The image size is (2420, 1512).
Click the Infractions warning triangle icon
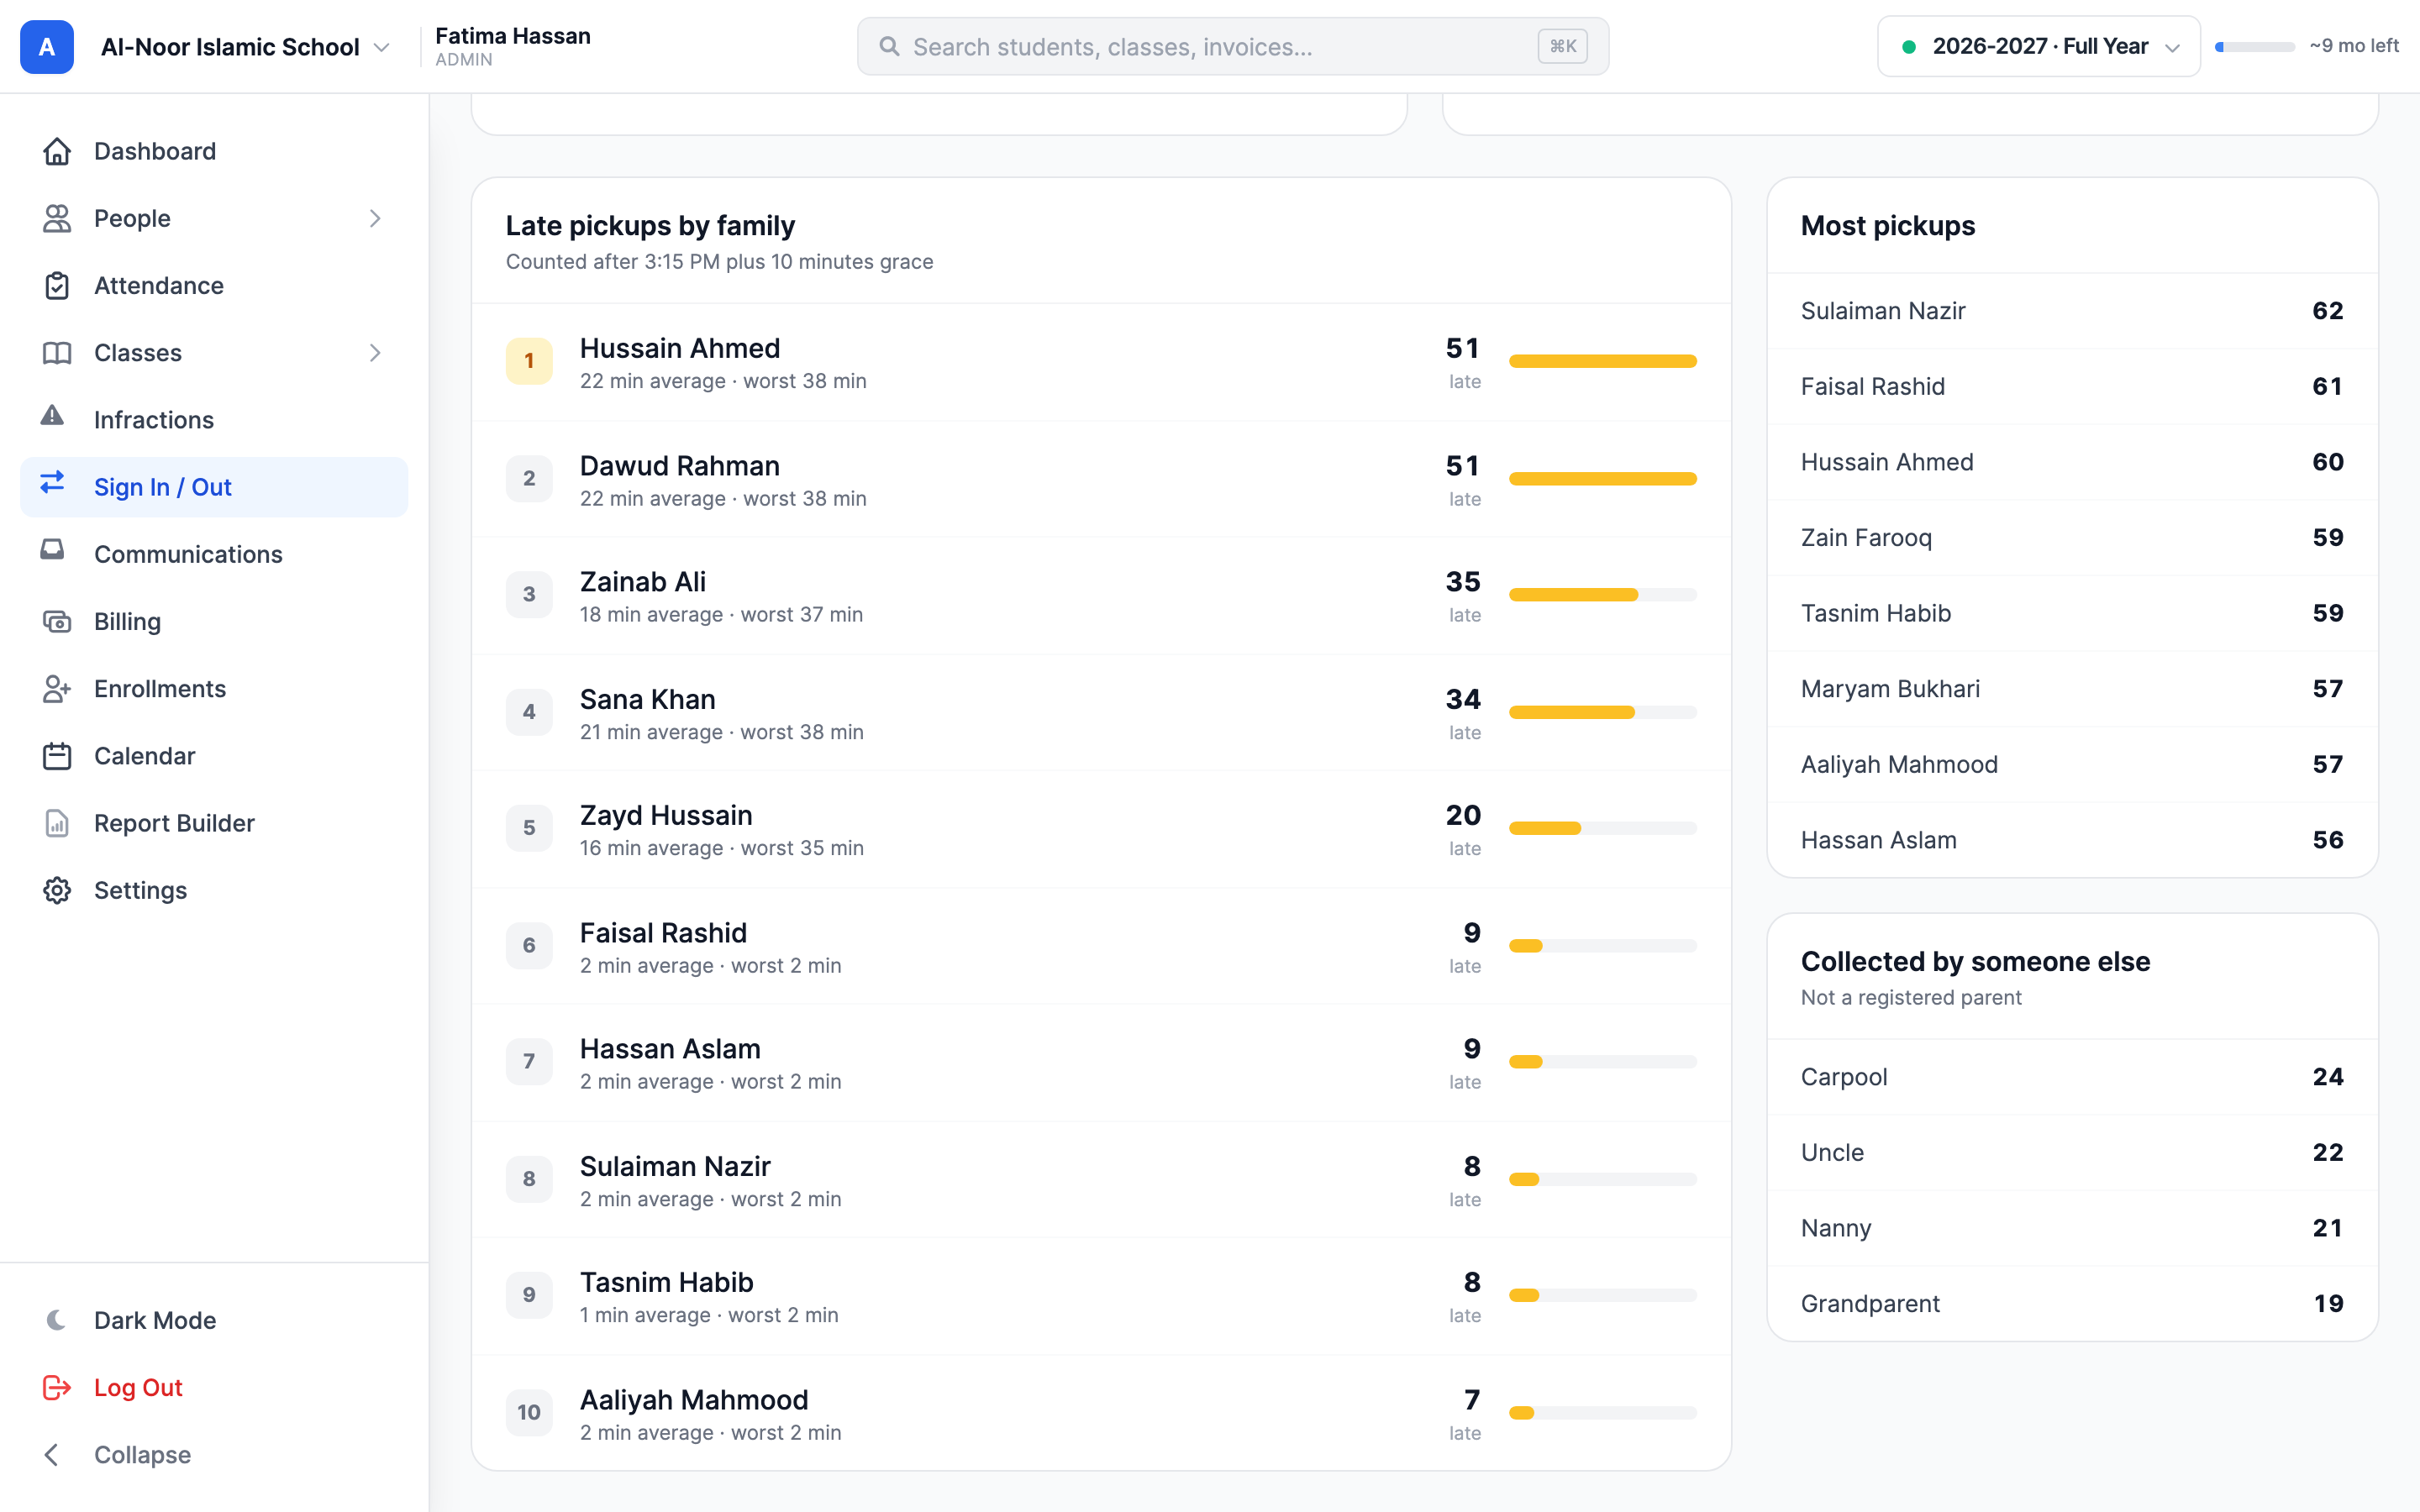[x=52, y=416]
